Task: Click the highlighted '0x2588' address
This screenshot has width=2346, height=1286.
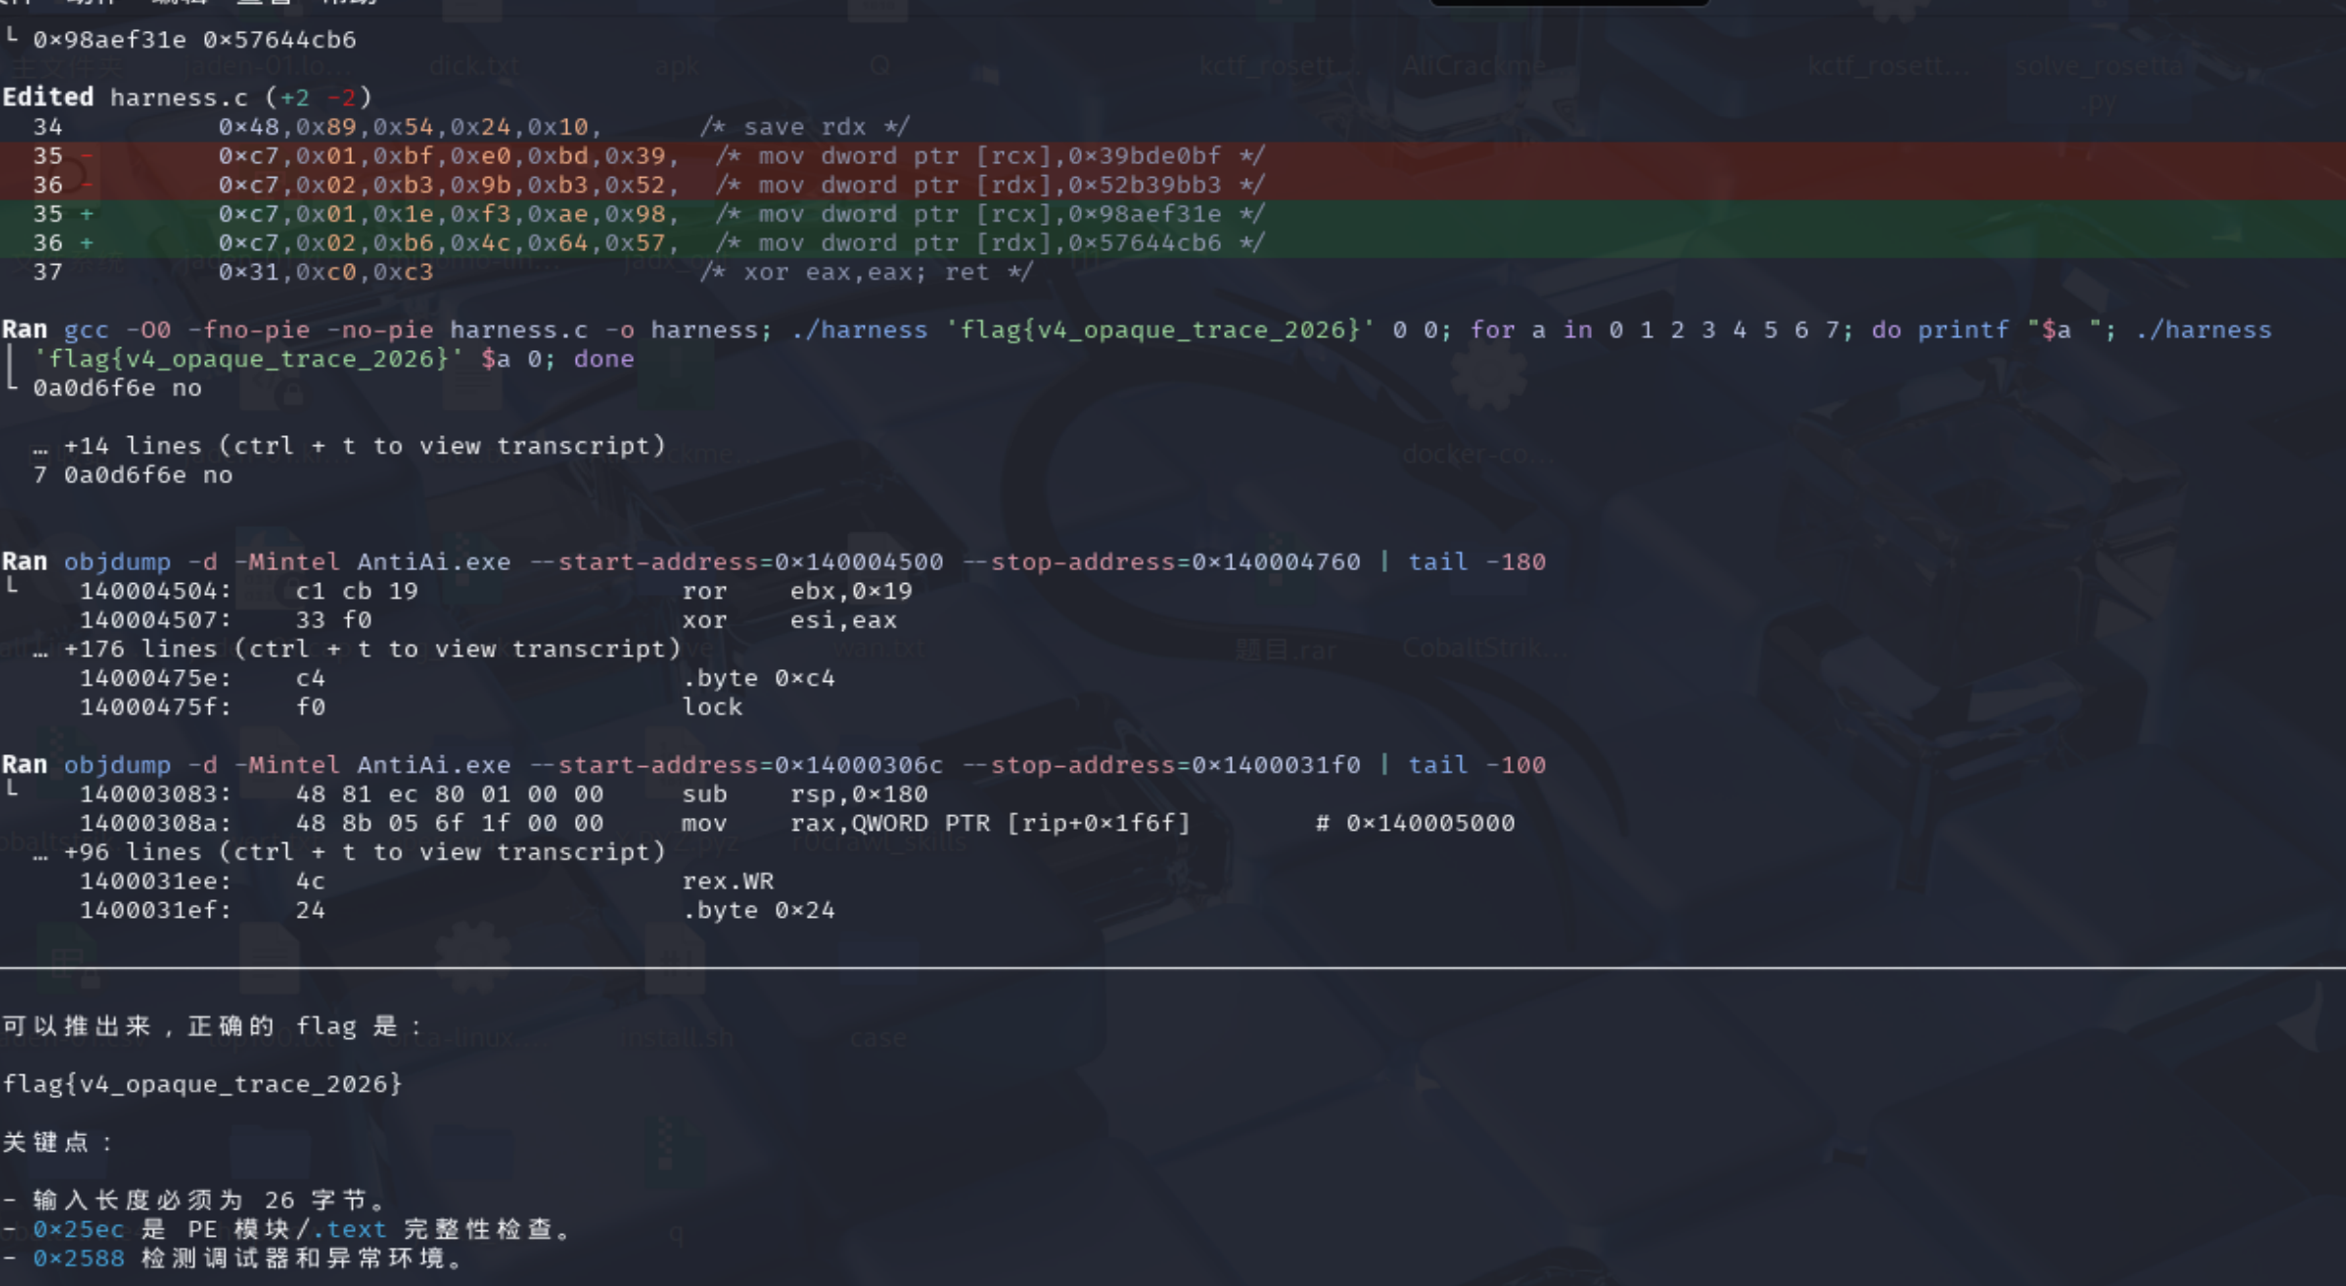Action: pyautogui.click(x=79, y=1258)
